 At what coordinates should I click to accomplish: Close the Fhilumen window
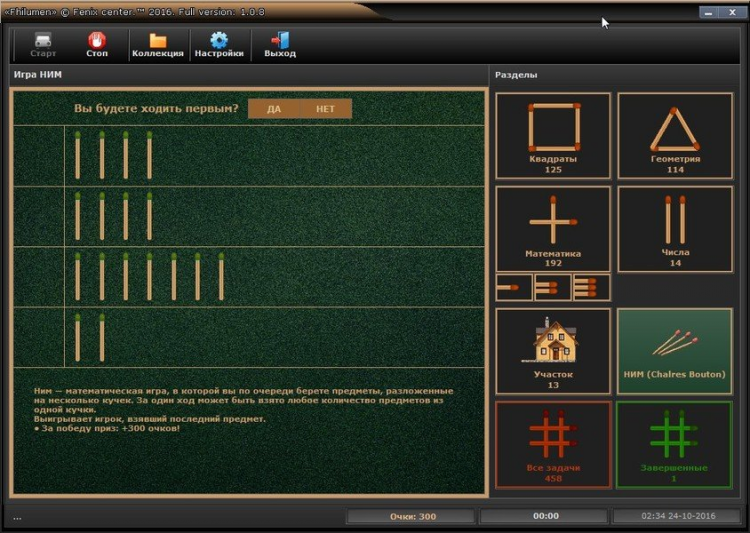[x=732, y=13]
